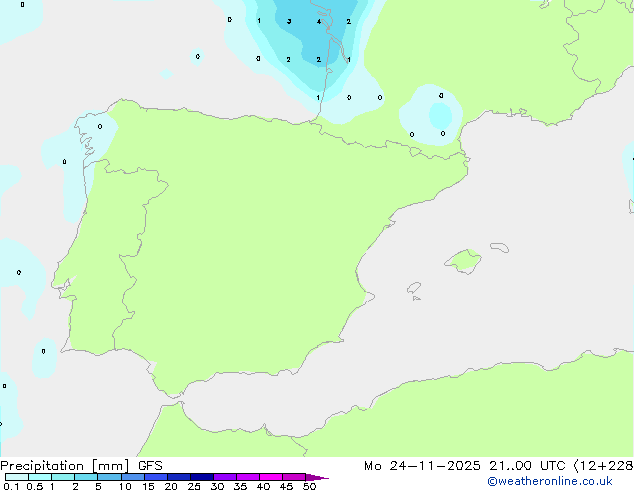Click the 1–2 mm legend color swatch
This screenshot has width=634, height=490.
[63, 477]
